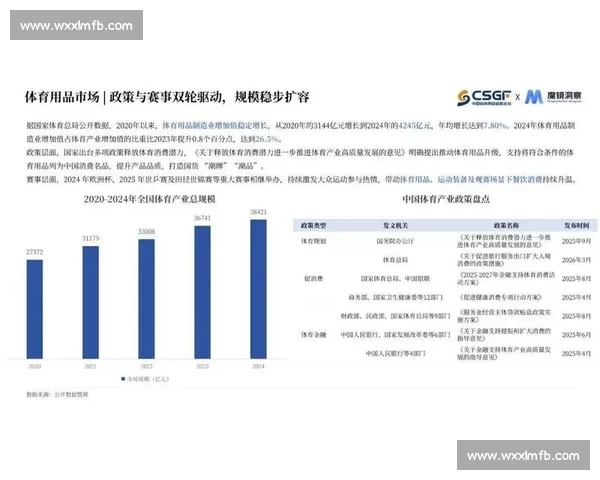Click the 财政部、民政部 issuer cell
The image size is (600, 480).
click(395, 316)
